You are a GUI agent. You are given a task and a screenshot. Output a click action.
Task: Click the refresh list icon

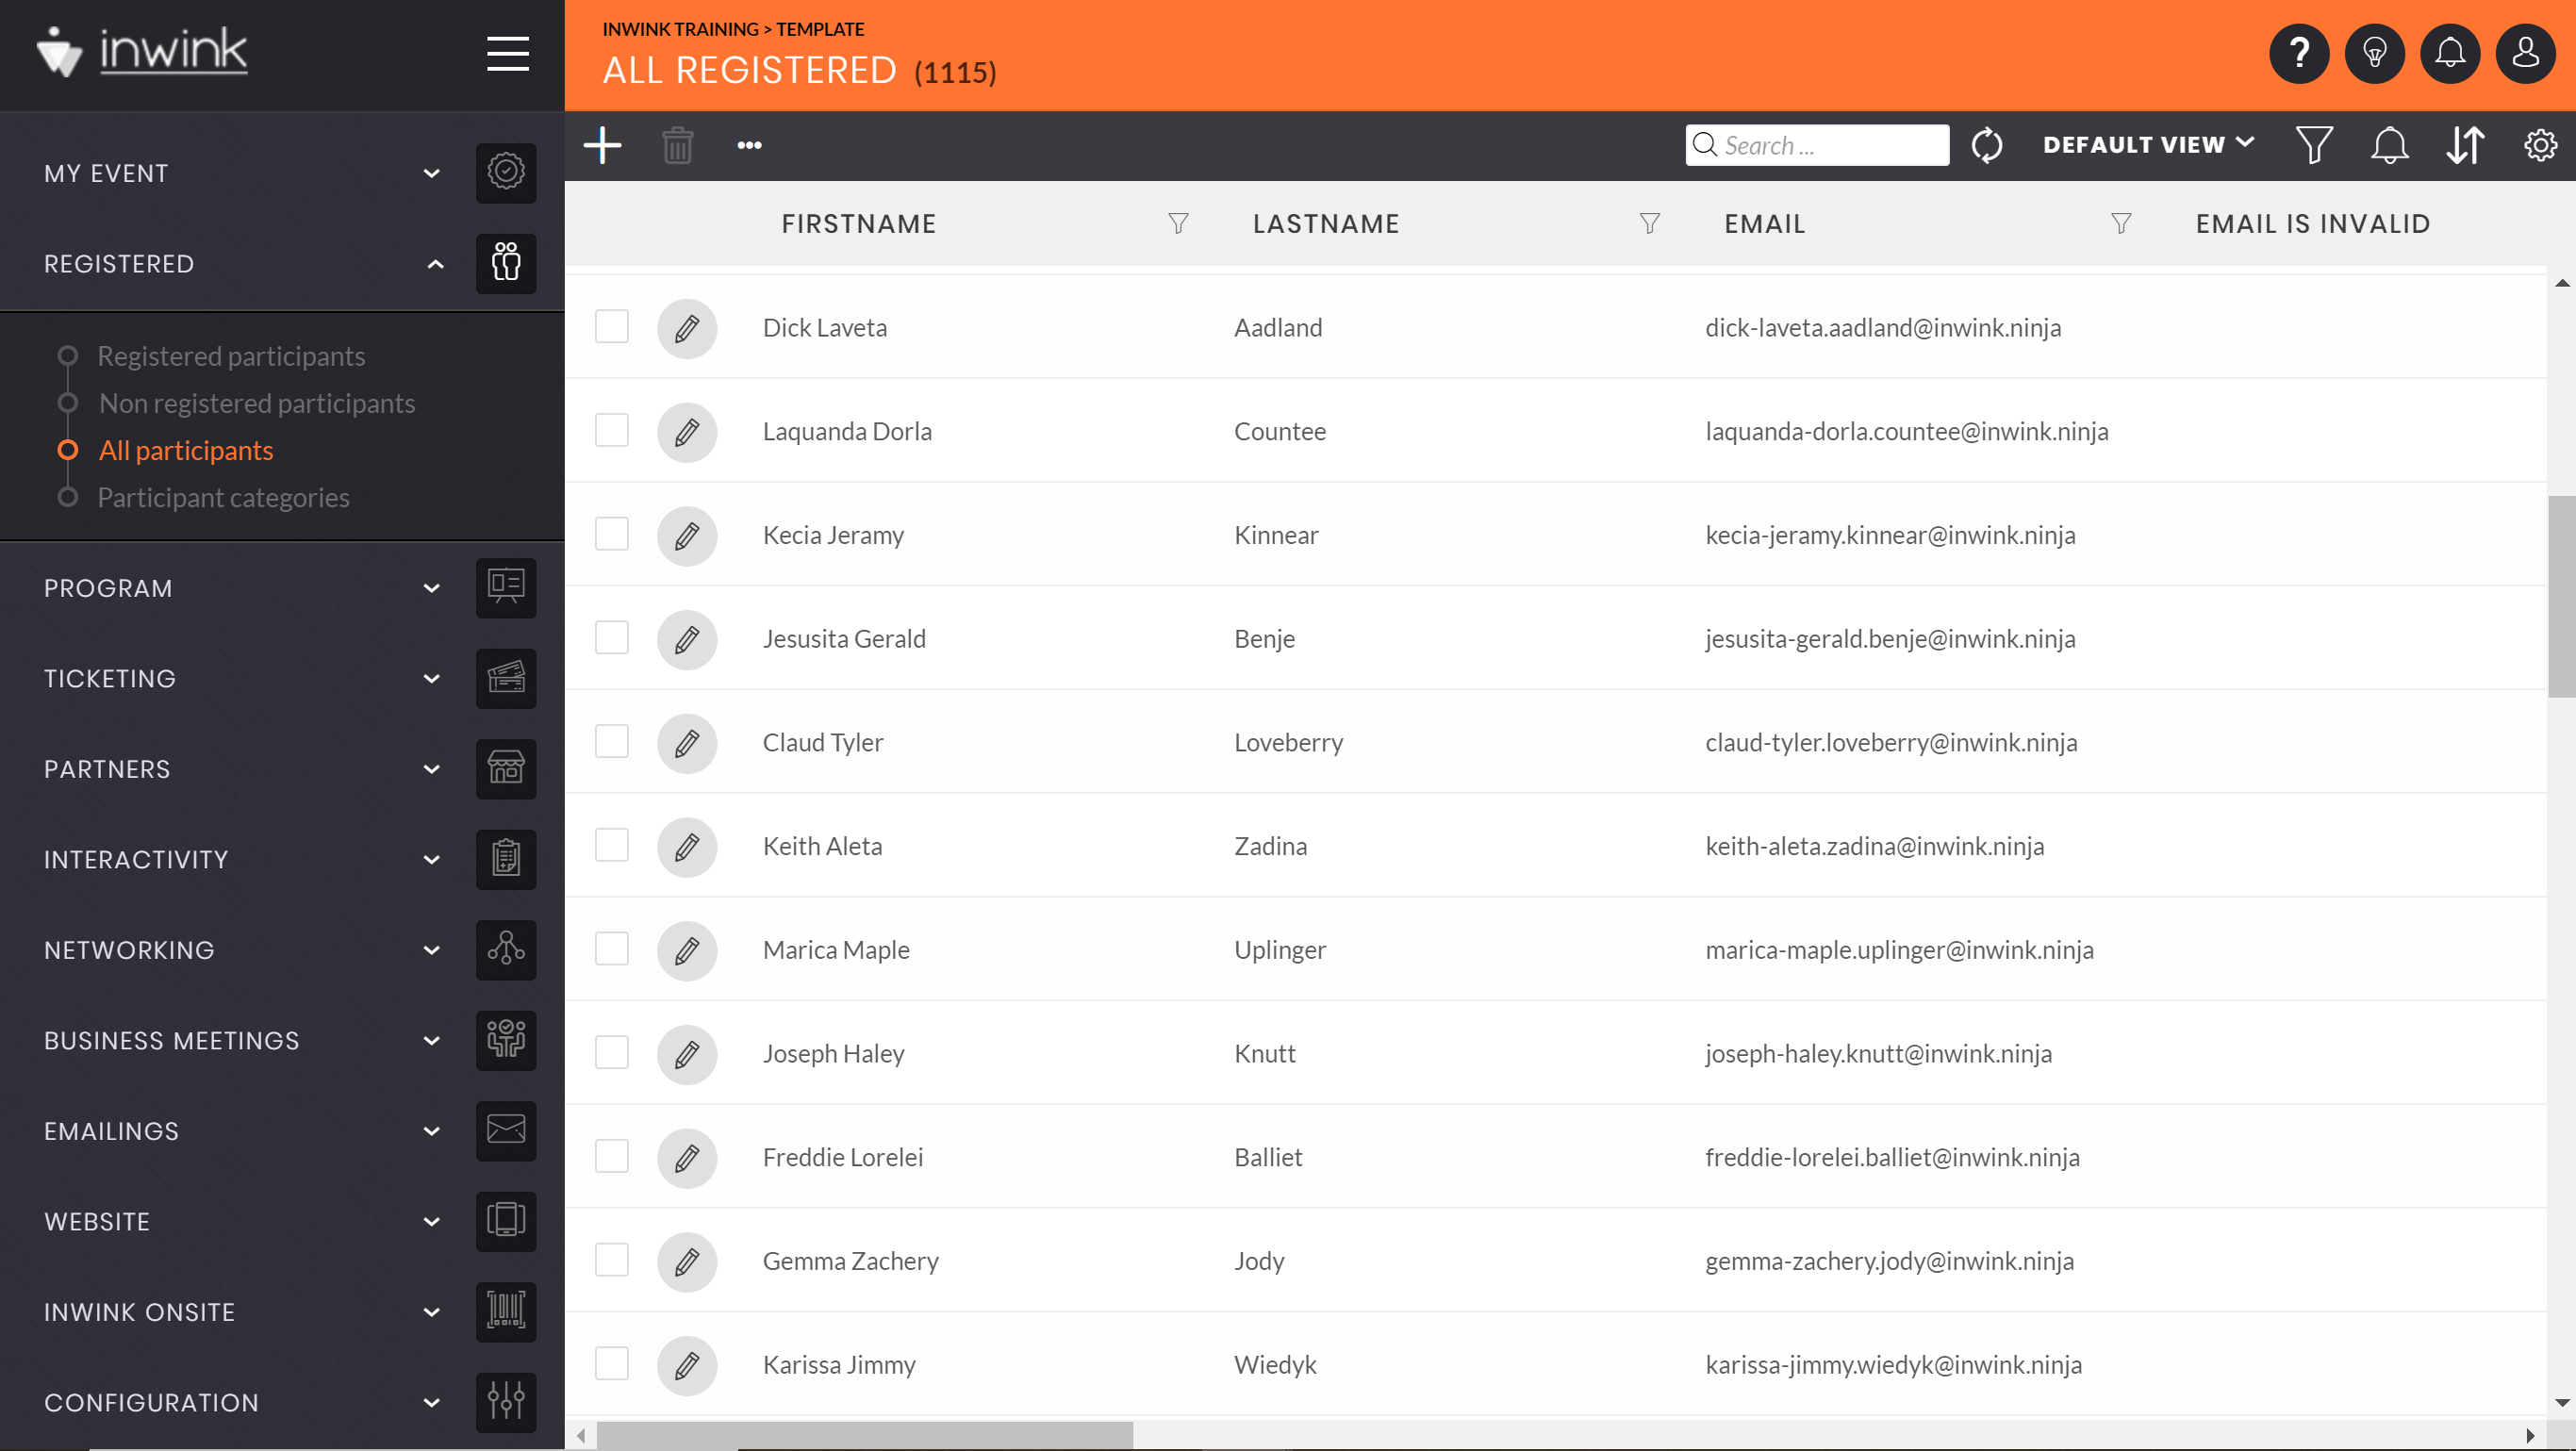(x=1986, y=145)
